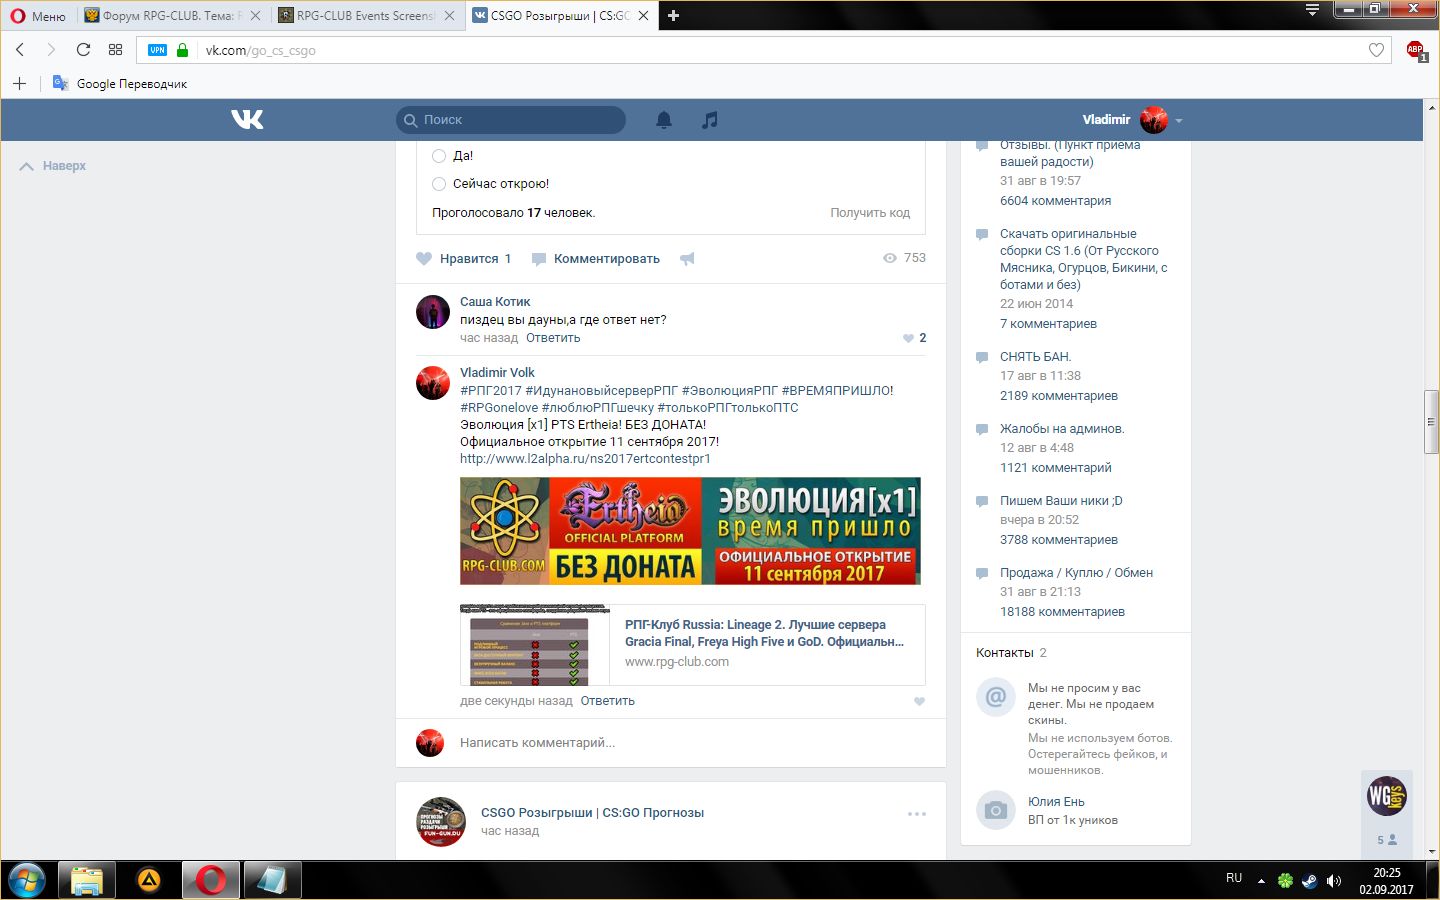This screenshot has height=900, width=1440.
Task: Open a new tab with plus icon
Action: tap(673, 15)
